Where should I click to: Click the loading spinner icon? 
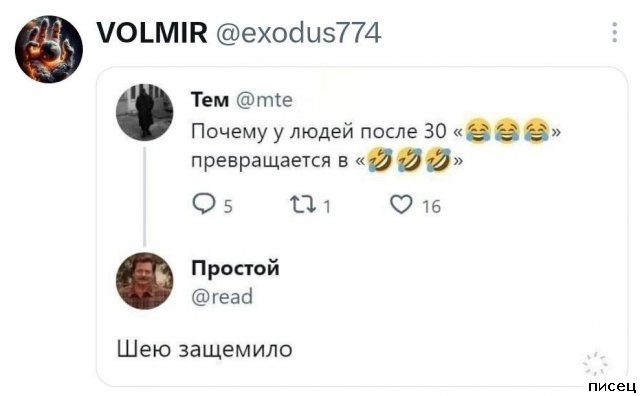[595, 363]
